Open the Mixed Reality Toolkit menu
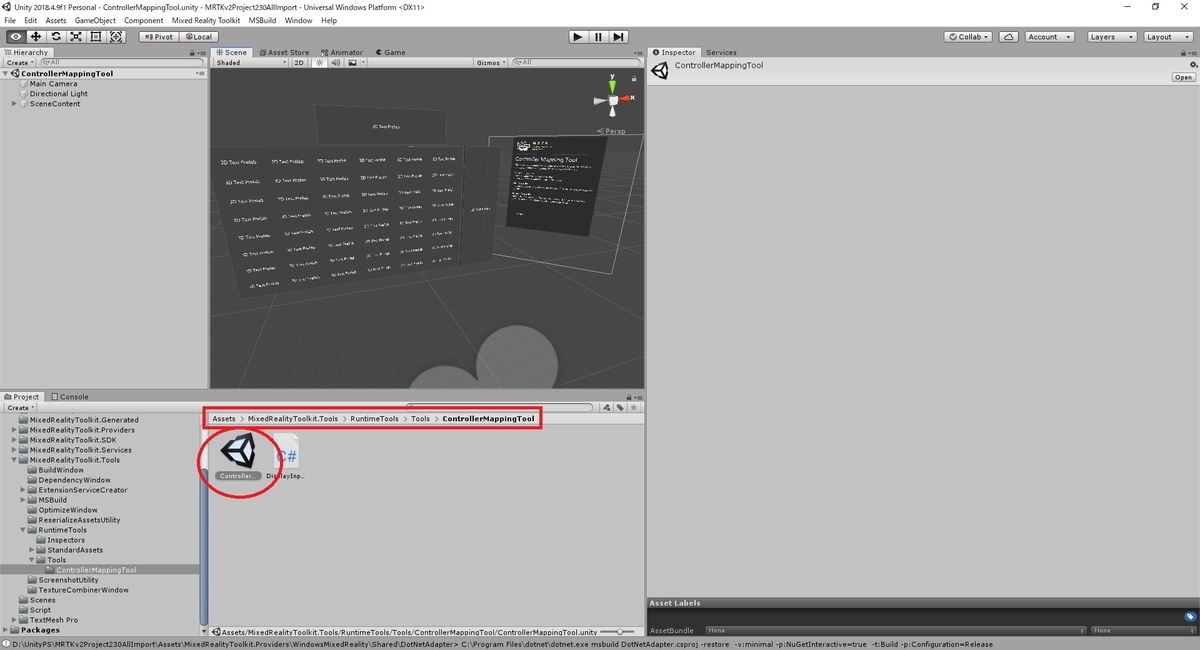Viewport: 1200px width, 650px height. coord(206,20)
